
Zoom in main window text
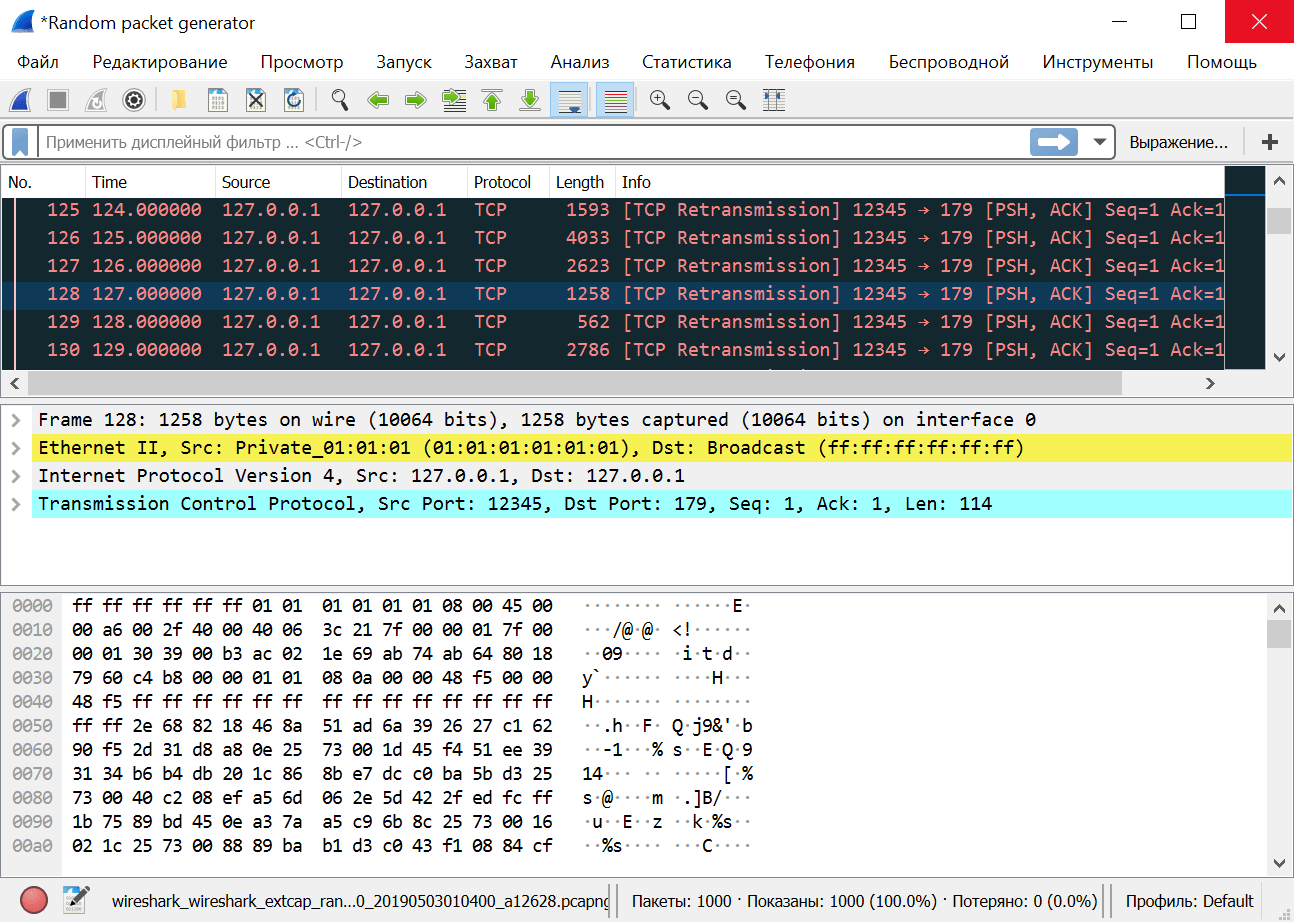pos(660,100)
